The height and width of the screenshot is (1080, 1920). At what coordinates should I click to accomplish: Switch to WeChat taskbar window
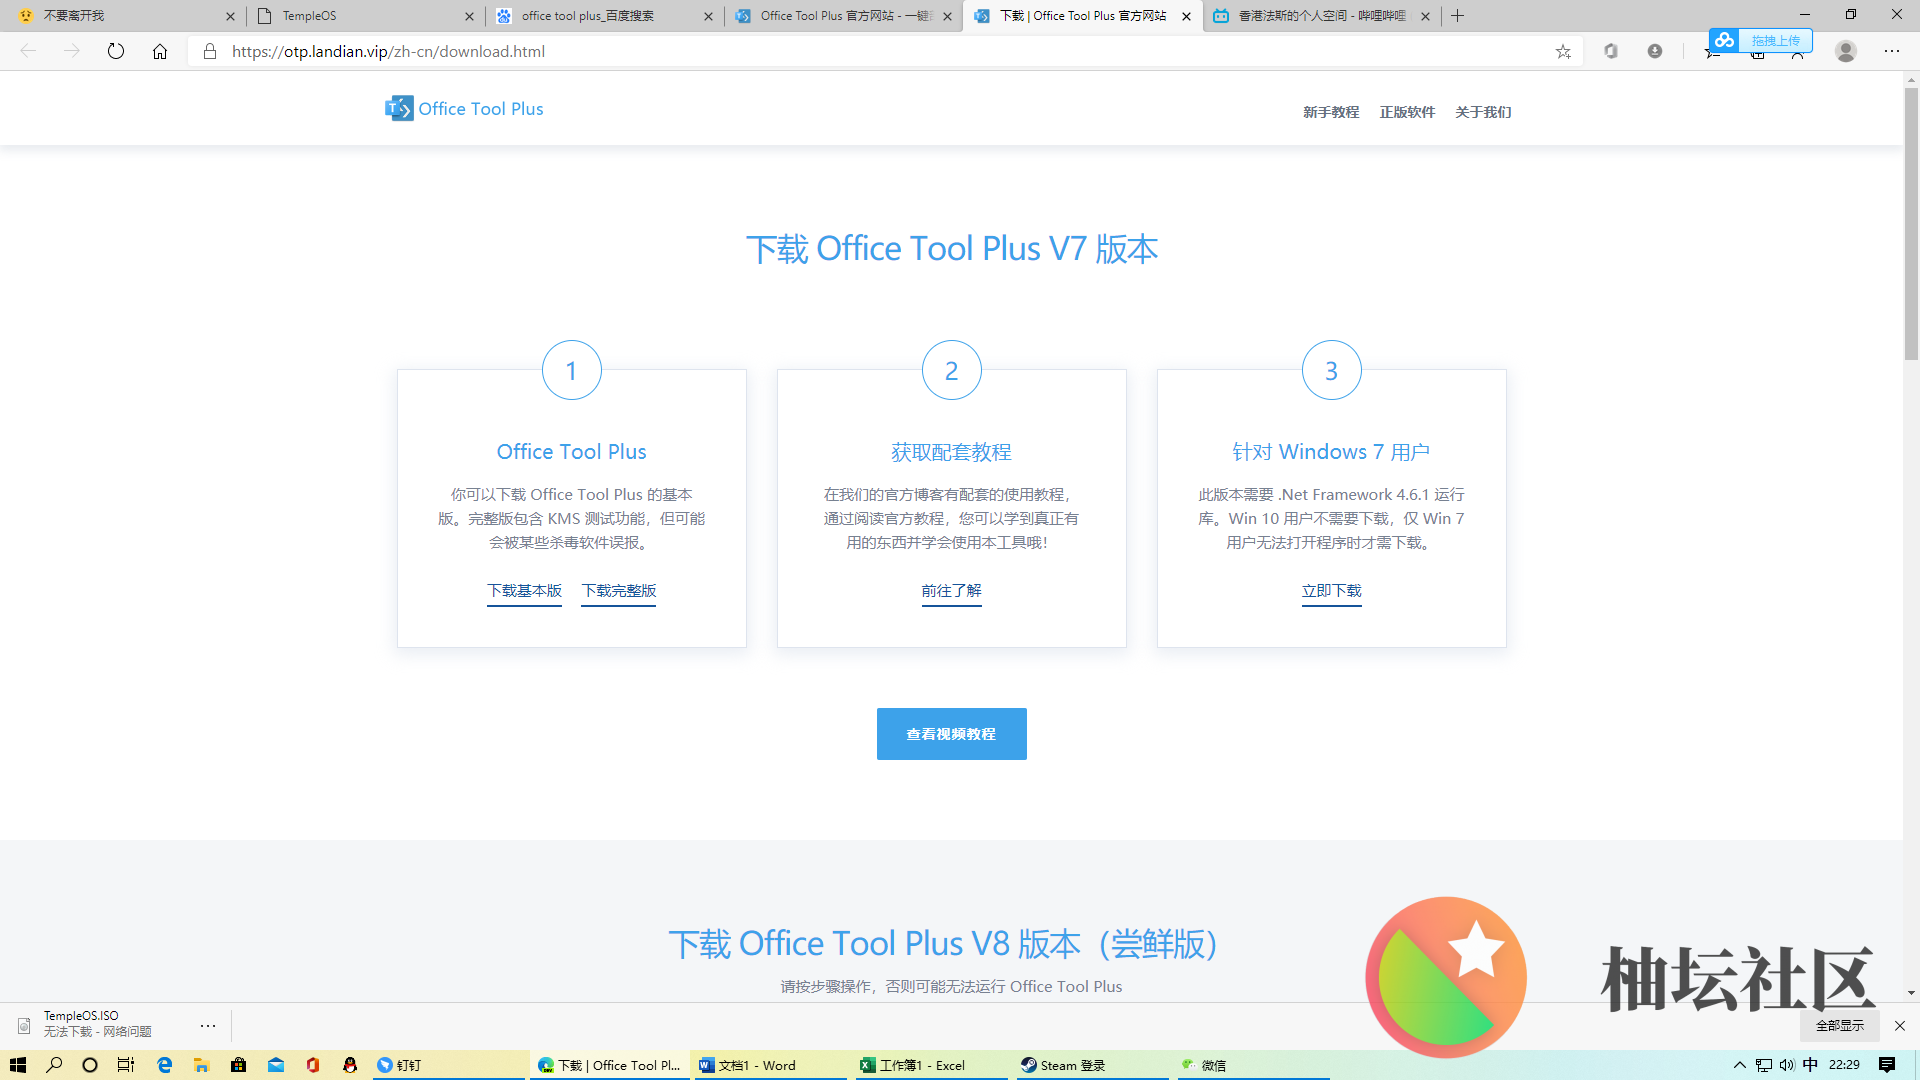[1252, 1065]
